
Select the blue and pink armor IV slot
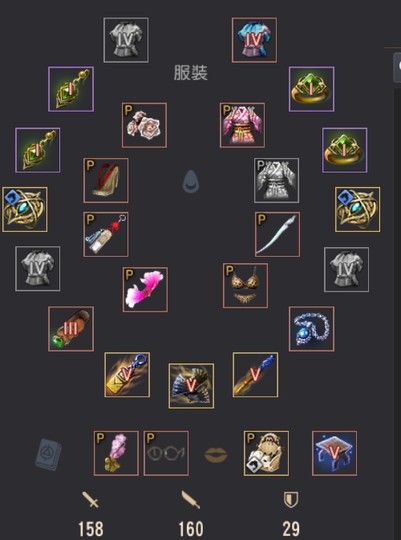click(254, 40)
